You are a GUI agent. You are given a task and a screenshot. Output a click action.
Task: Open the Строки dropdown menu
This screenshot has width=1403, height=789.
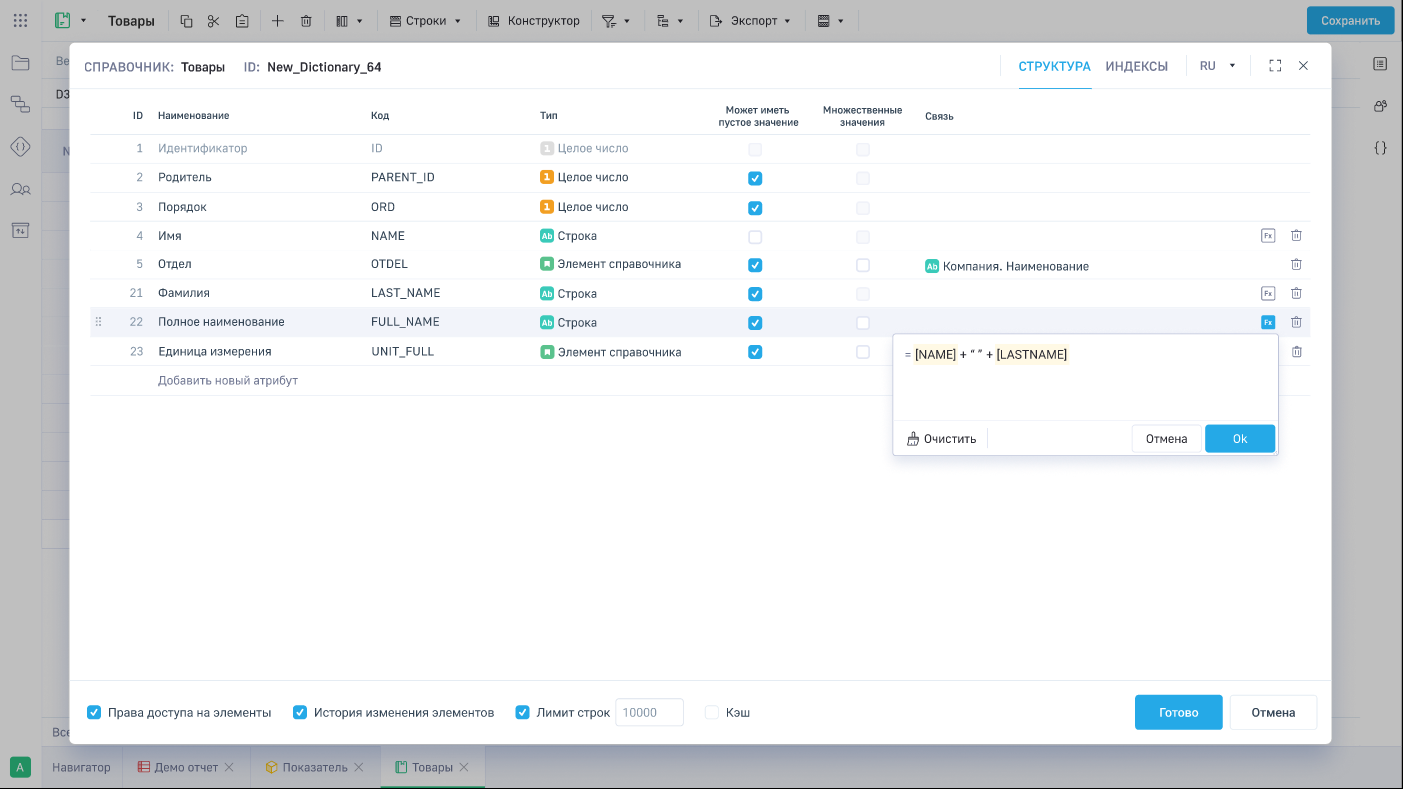[x=425, y=21]
